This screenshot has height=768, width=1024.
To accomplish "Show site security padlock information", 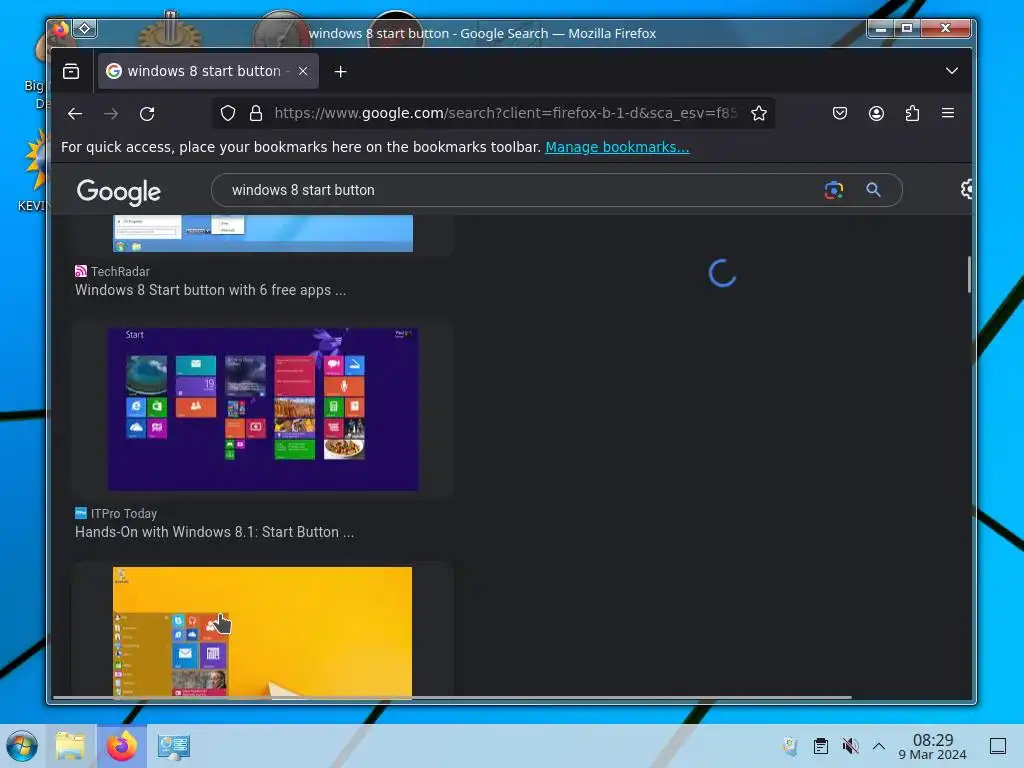I will pos(256,114).
